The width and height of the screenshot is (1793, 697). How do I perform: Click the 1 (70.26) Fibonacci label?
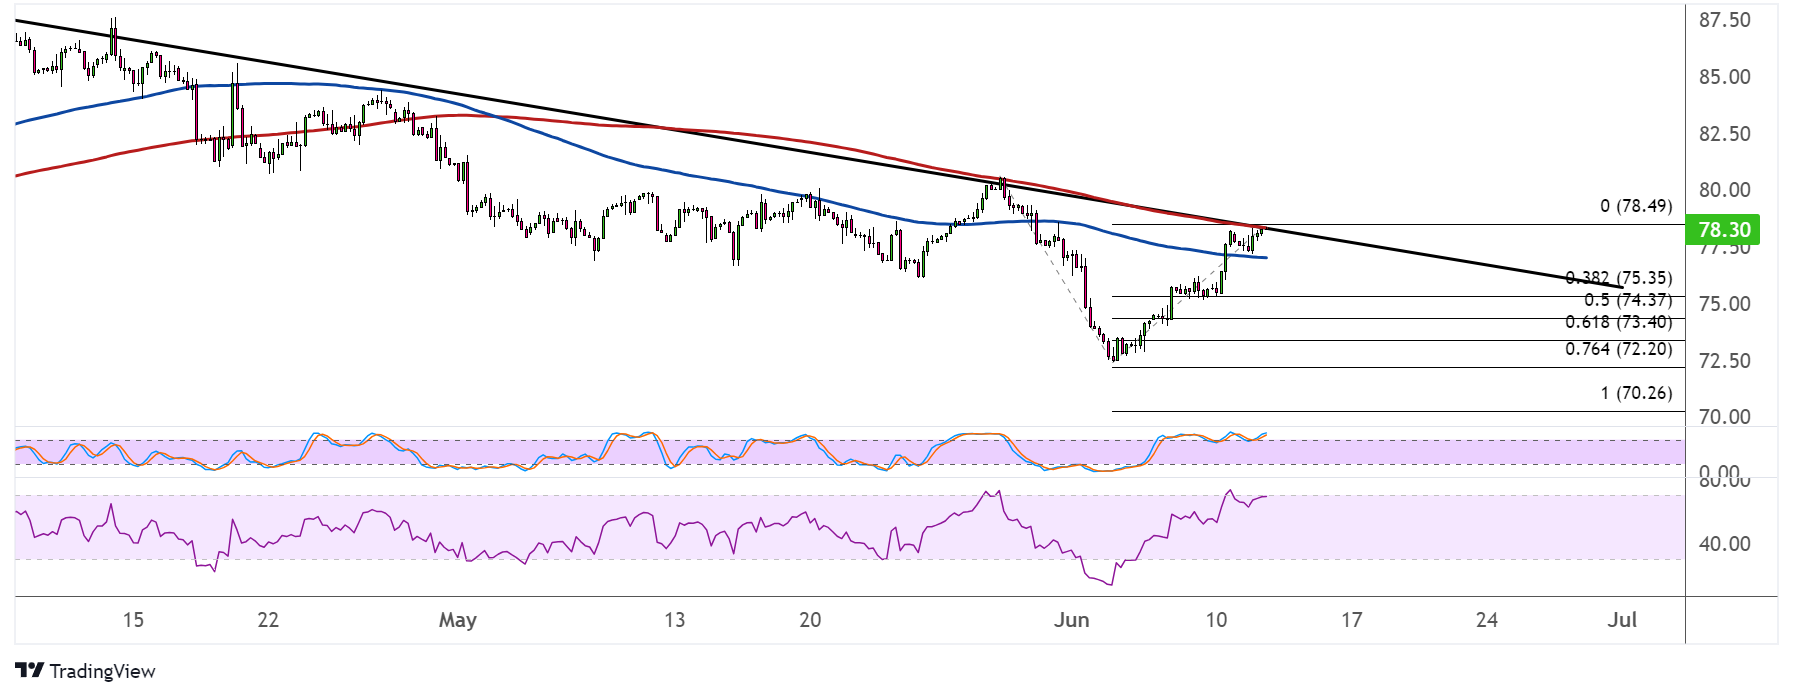tap(1636, 393)
